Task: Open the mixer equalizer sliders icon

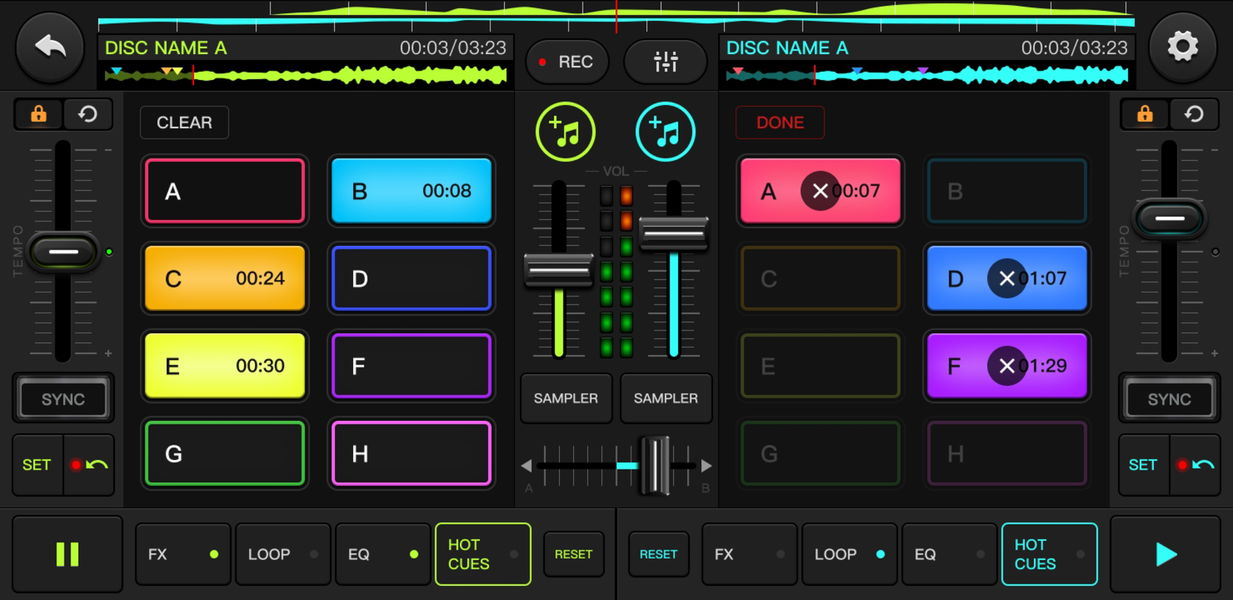Action: point(665,62)
